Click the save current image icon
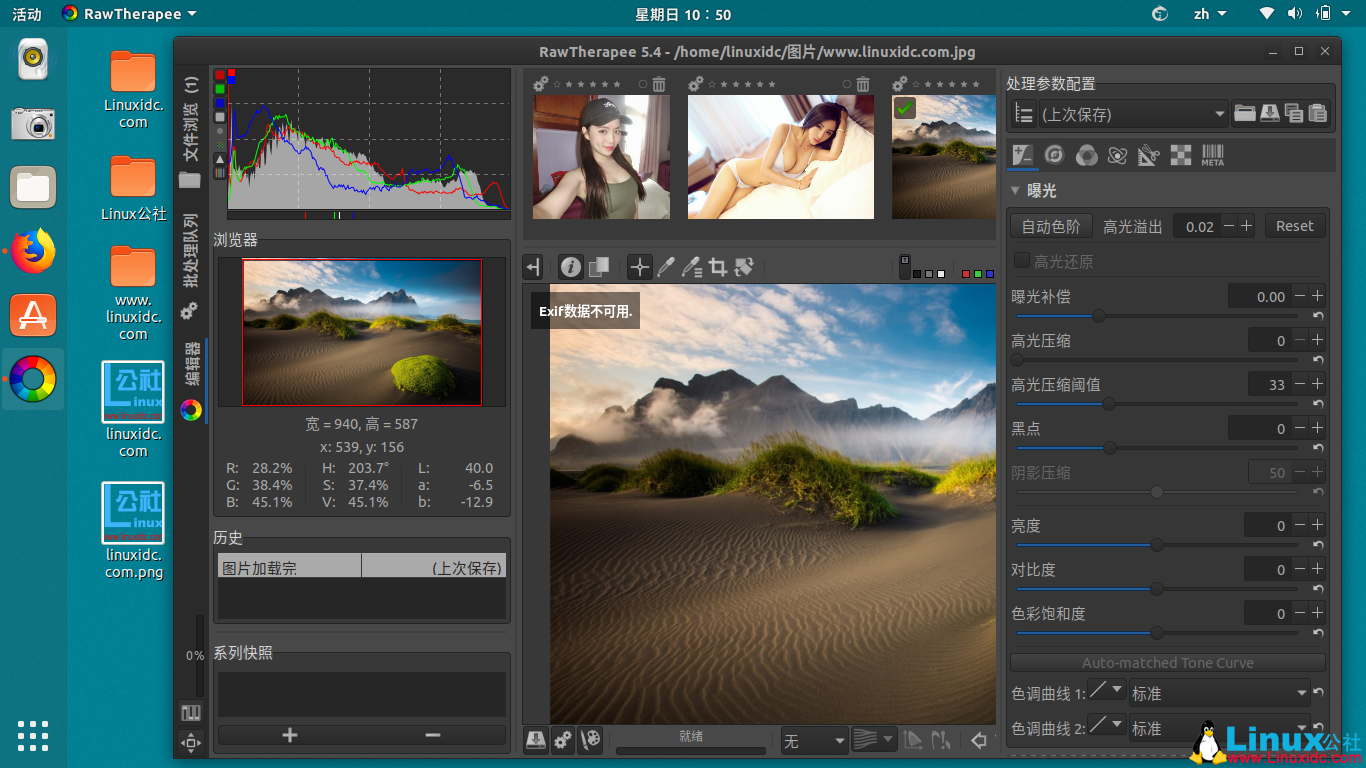Image resolution: width=1366 pixels, height=768 pixels. pos(536,740)
